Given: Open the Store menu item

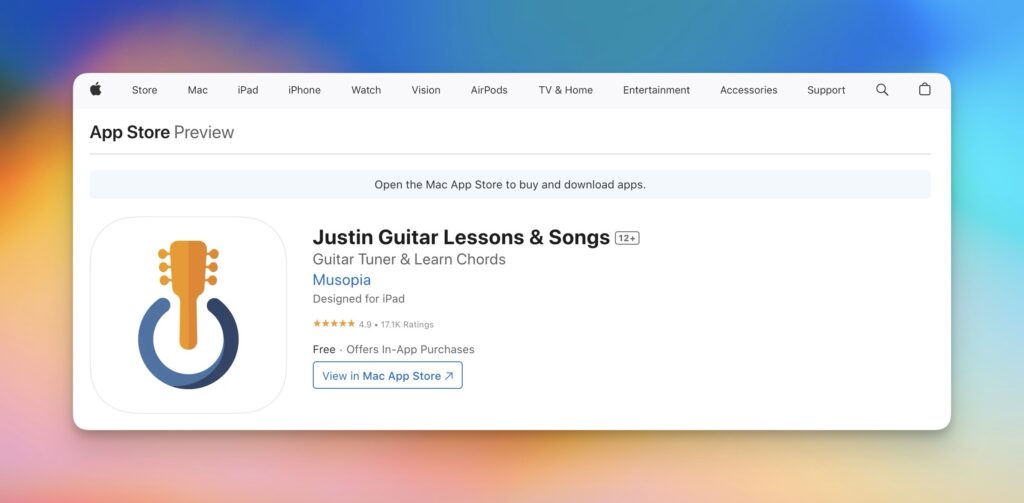Looking at the screenshot, I should point(144,90).
